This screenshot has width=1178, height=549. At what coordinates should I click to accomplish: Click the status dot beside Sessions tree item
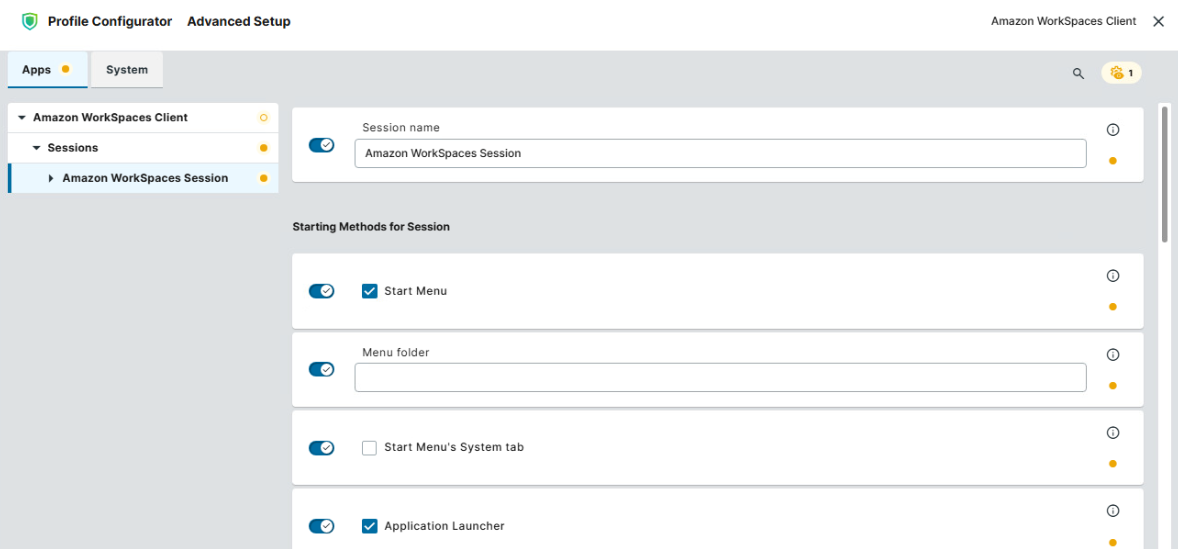pos(263,148)
